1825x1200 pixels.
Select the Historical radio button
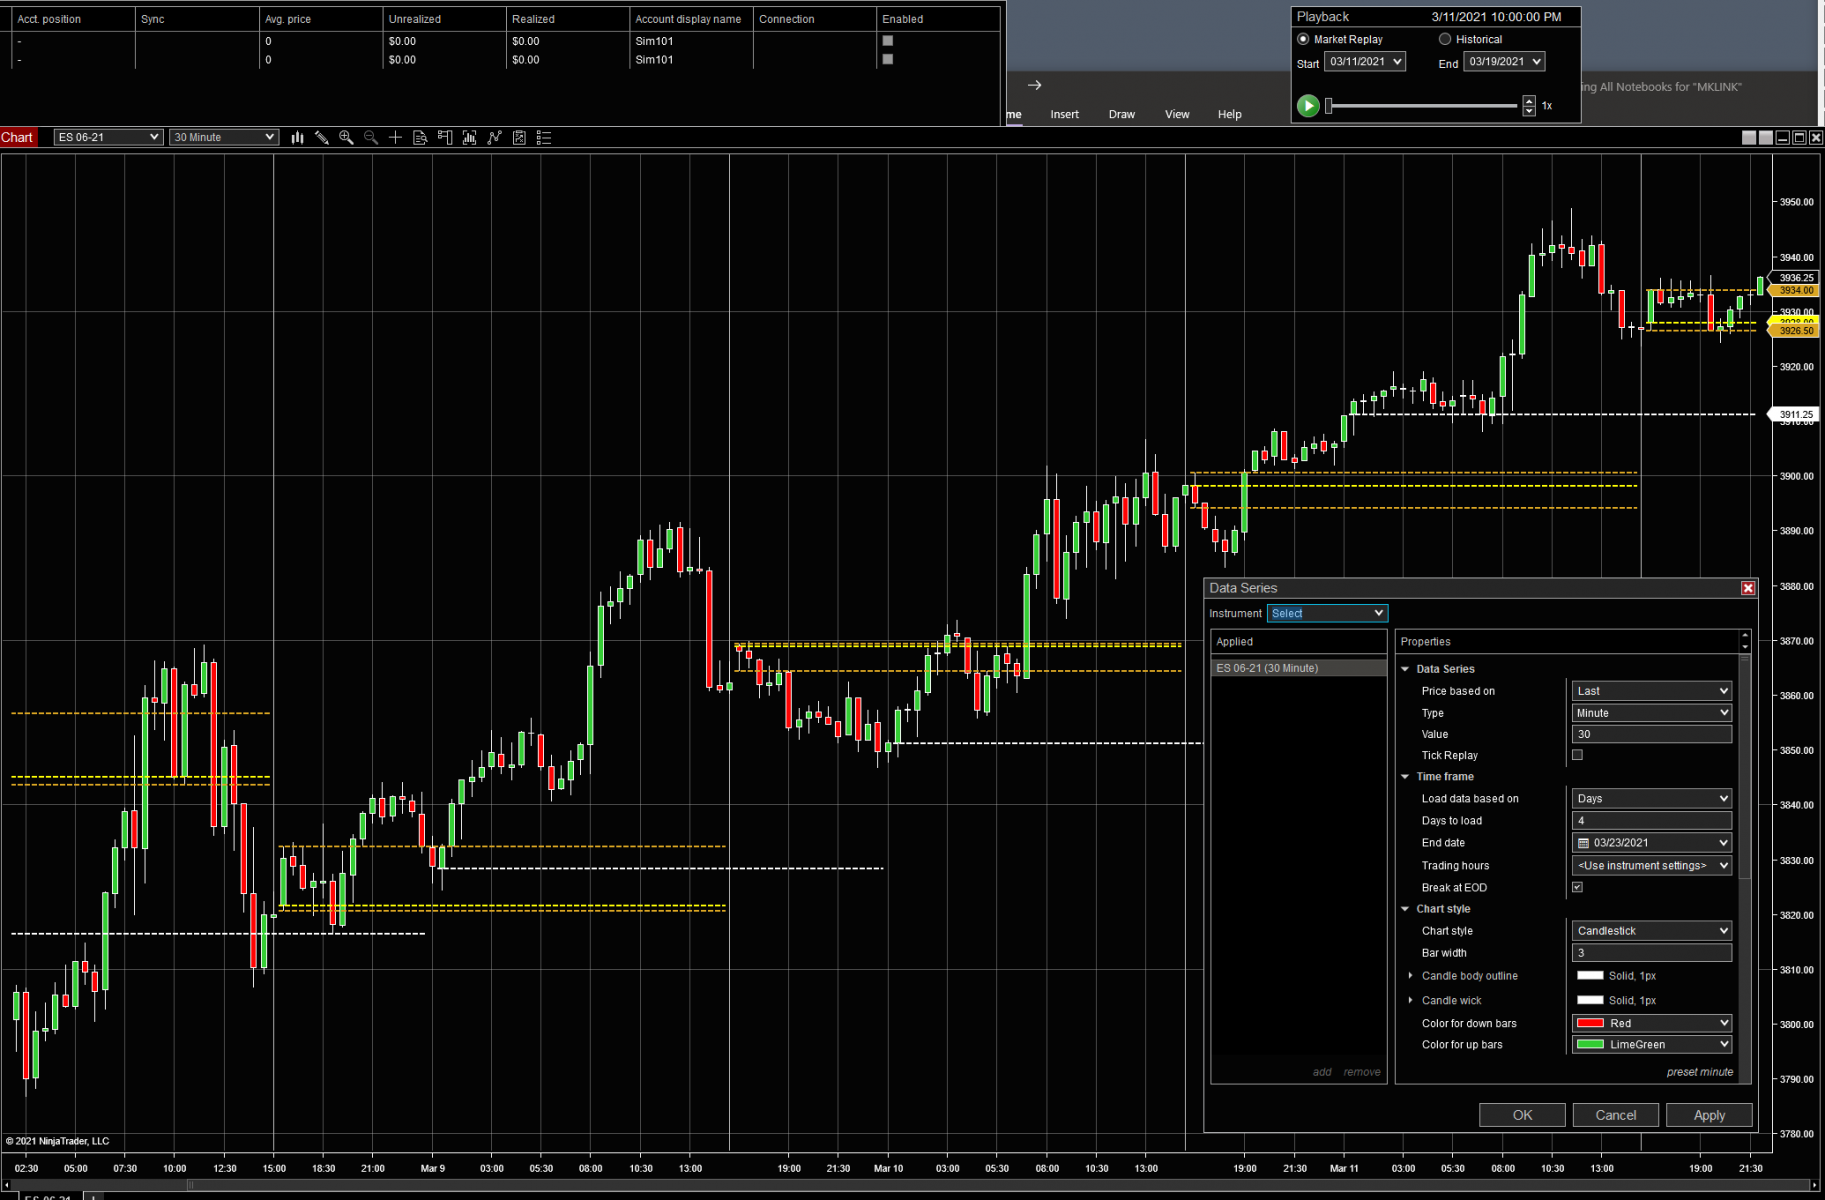pyautogui.click(x=1445, y=39)
